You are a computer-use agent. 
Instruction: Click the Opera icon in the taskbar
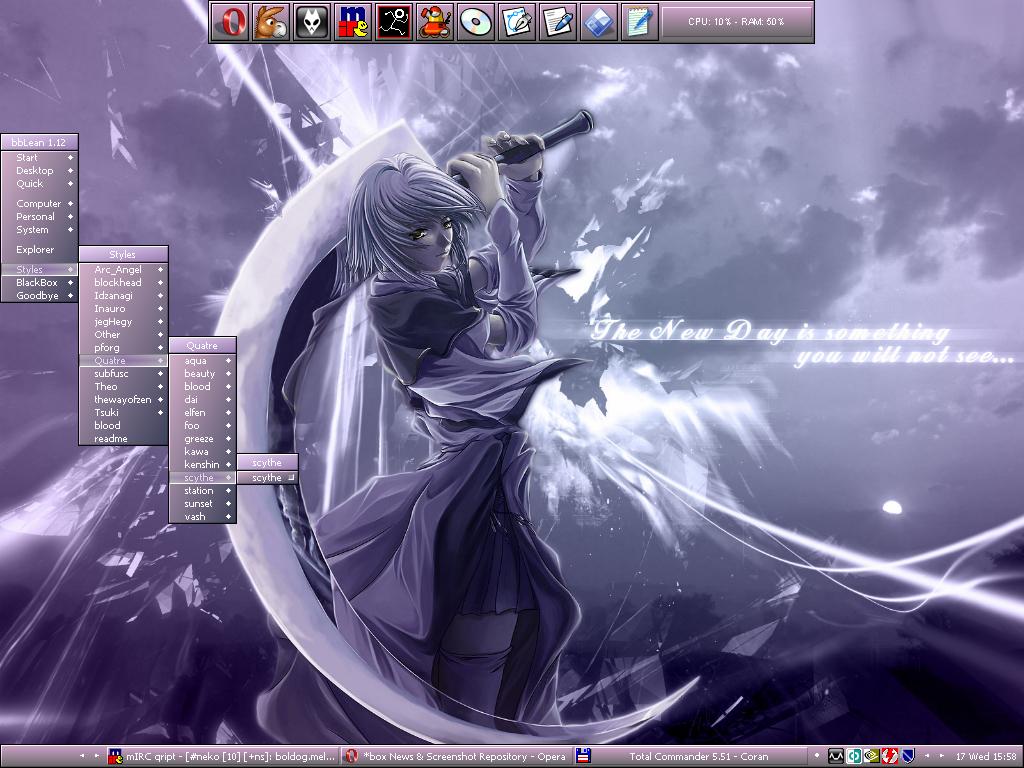click(351, 756)
